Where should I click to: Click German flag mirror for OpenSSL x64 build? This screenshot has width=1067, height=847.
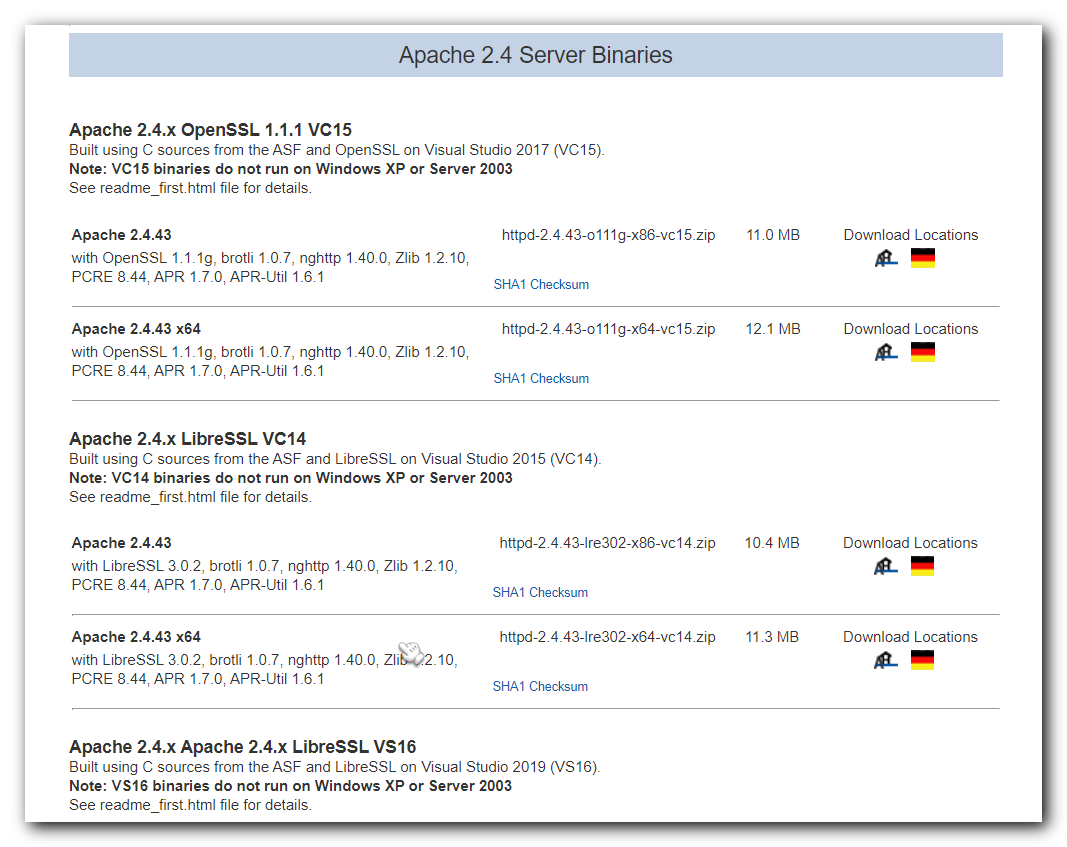pyautogui.click(x=923, y=352)
